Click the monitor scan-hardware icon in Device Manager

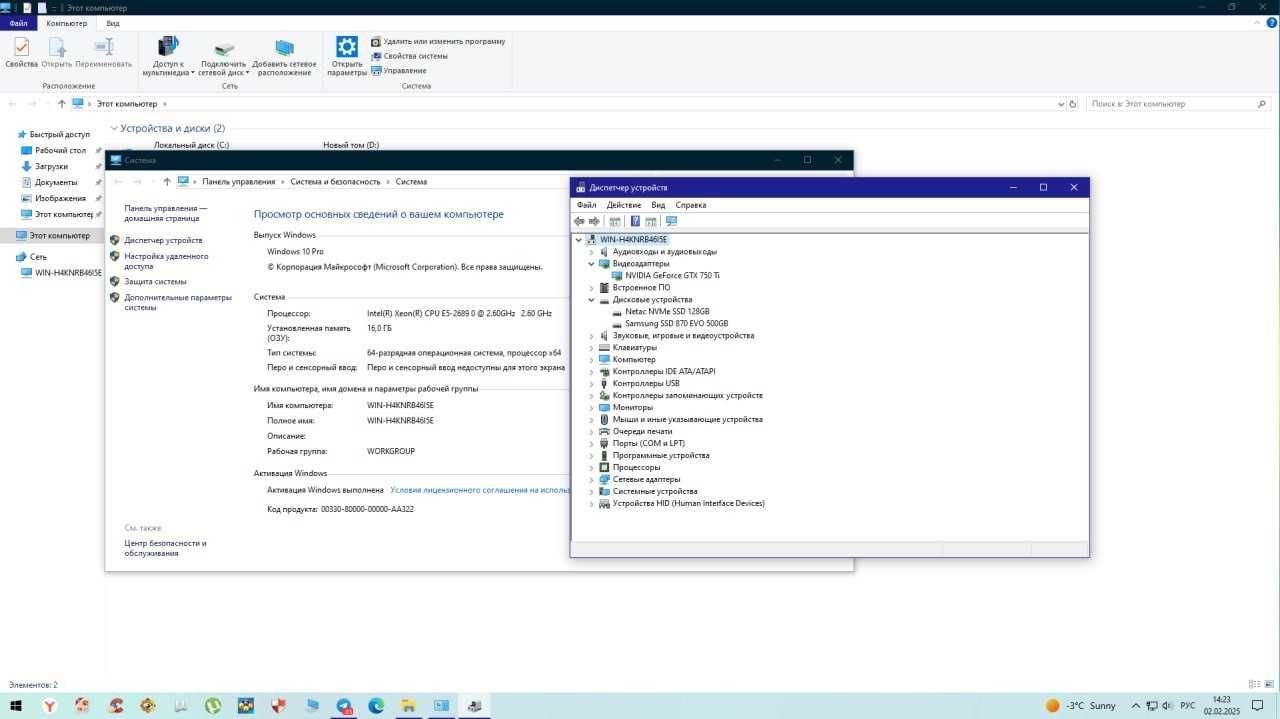click(671, 221)
